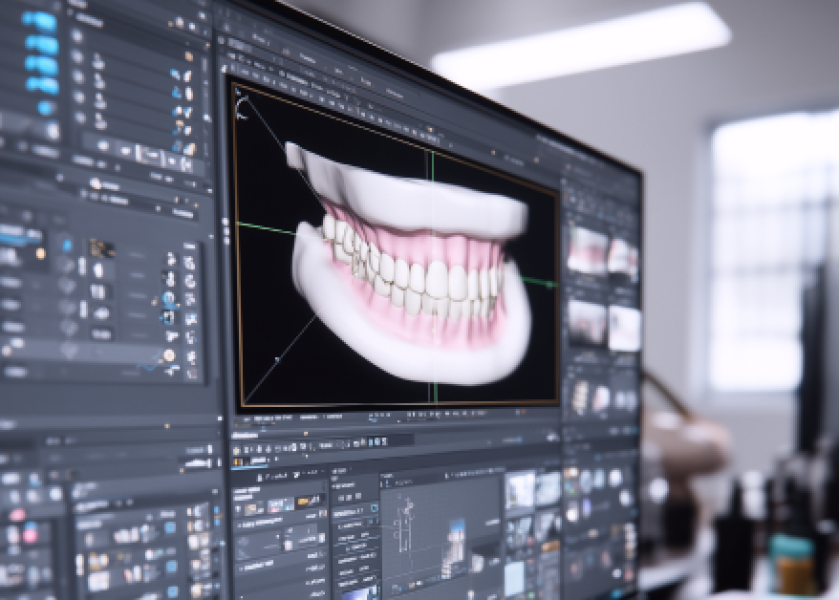The width and height of the screenshot is (839, 600).
Task: Toggle the second blue pill switch in the left panel
Action: (40, 44)
